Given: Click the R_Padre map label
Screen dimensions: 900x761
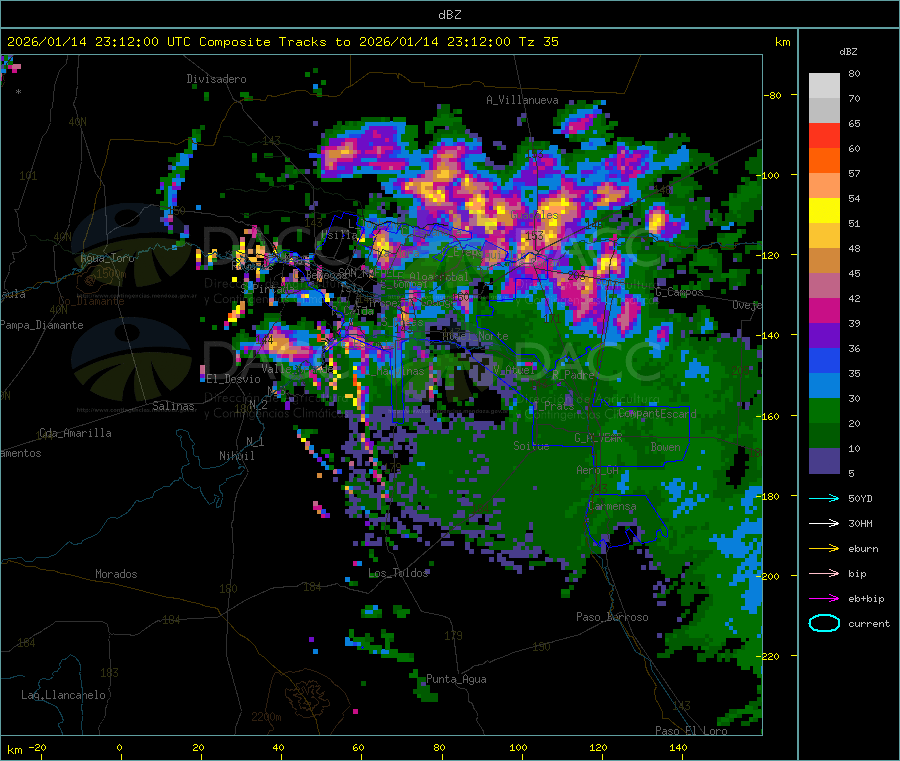Looking at the screenshot, I should (x=573, y=375).
